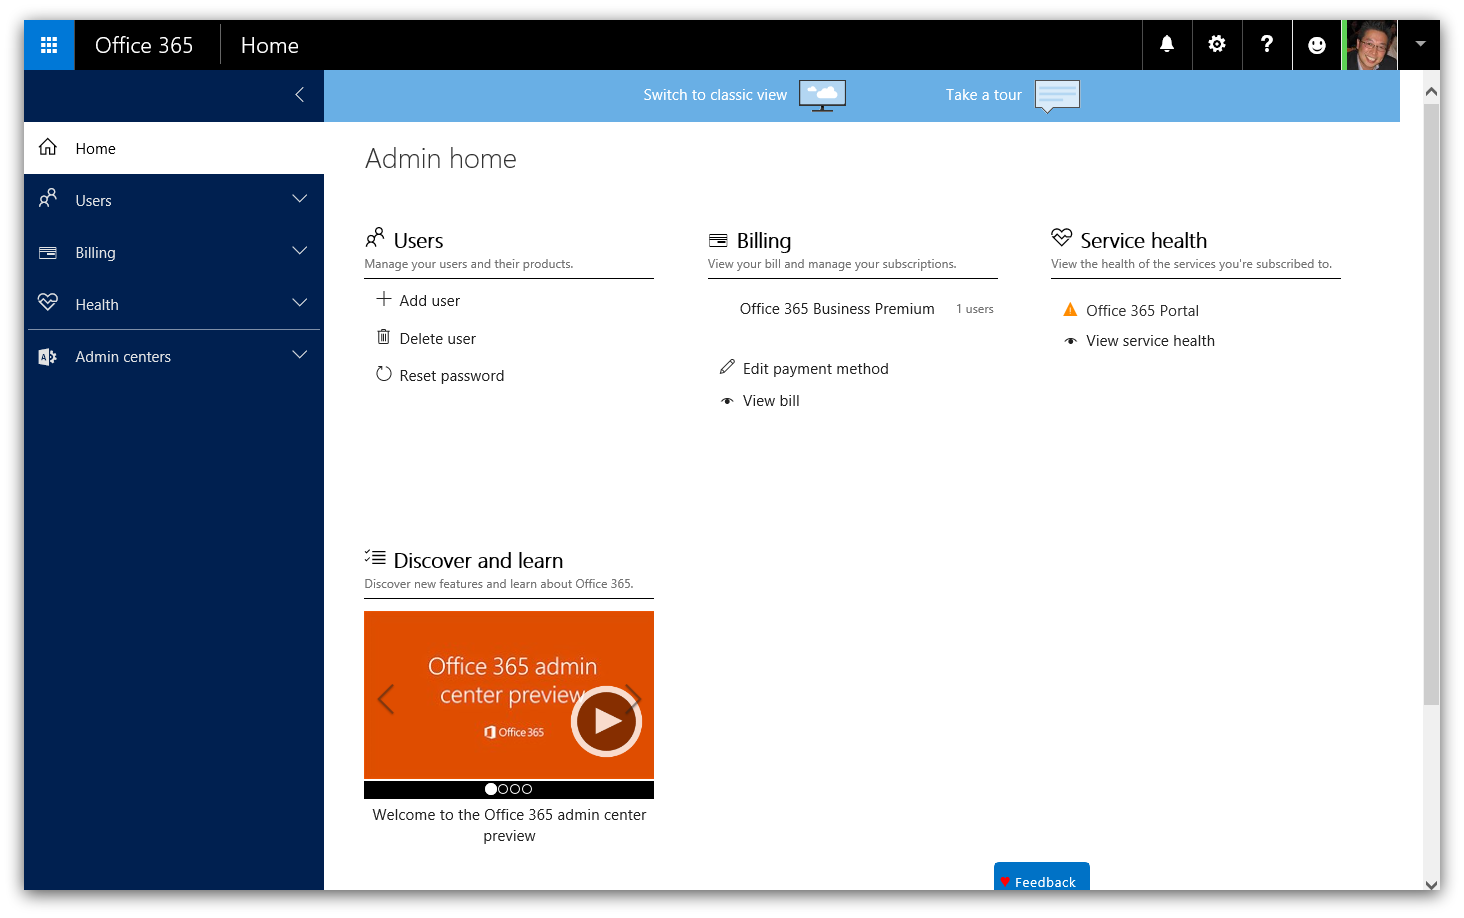The image size is (1464, 918).
Task: Click the tour speech bubble icon
Action: tap(1057, 97)
